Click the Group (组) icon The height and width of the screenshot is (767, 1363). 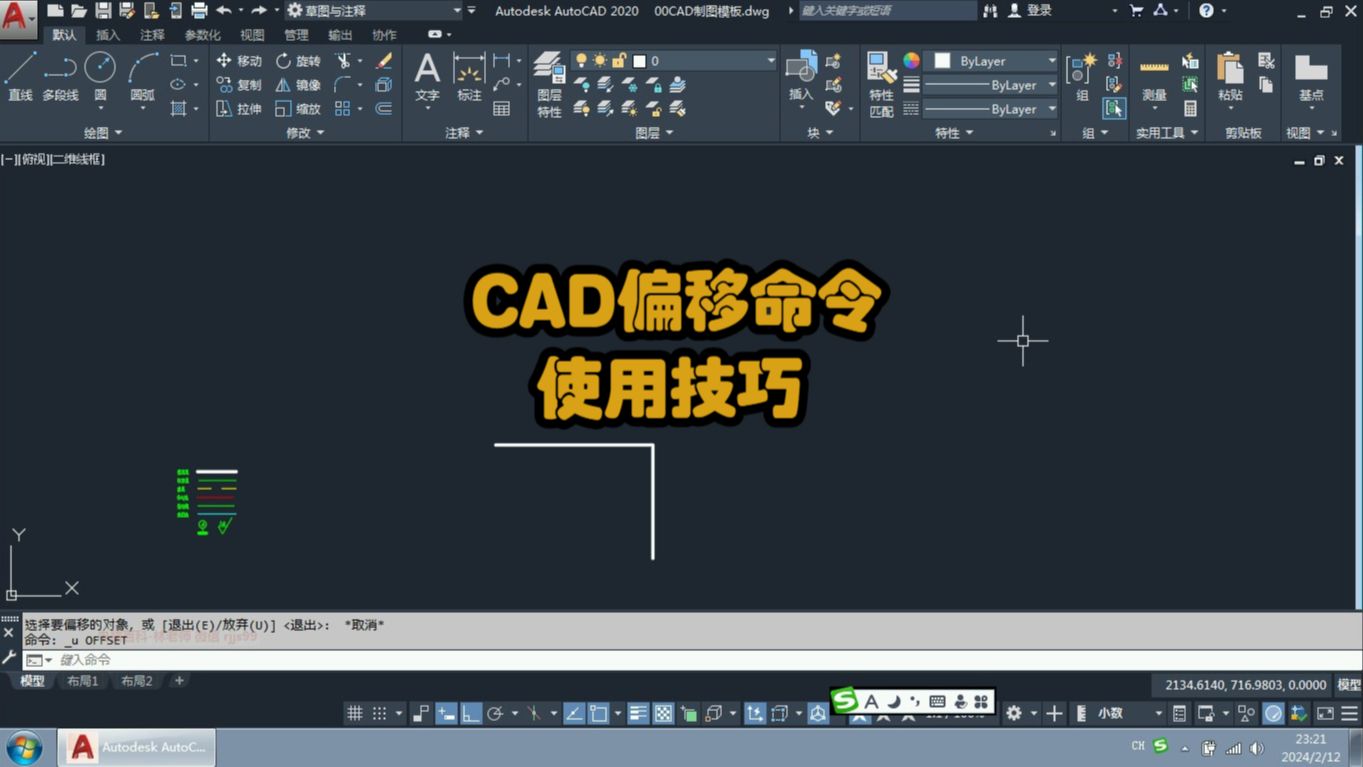point(1081,77)
